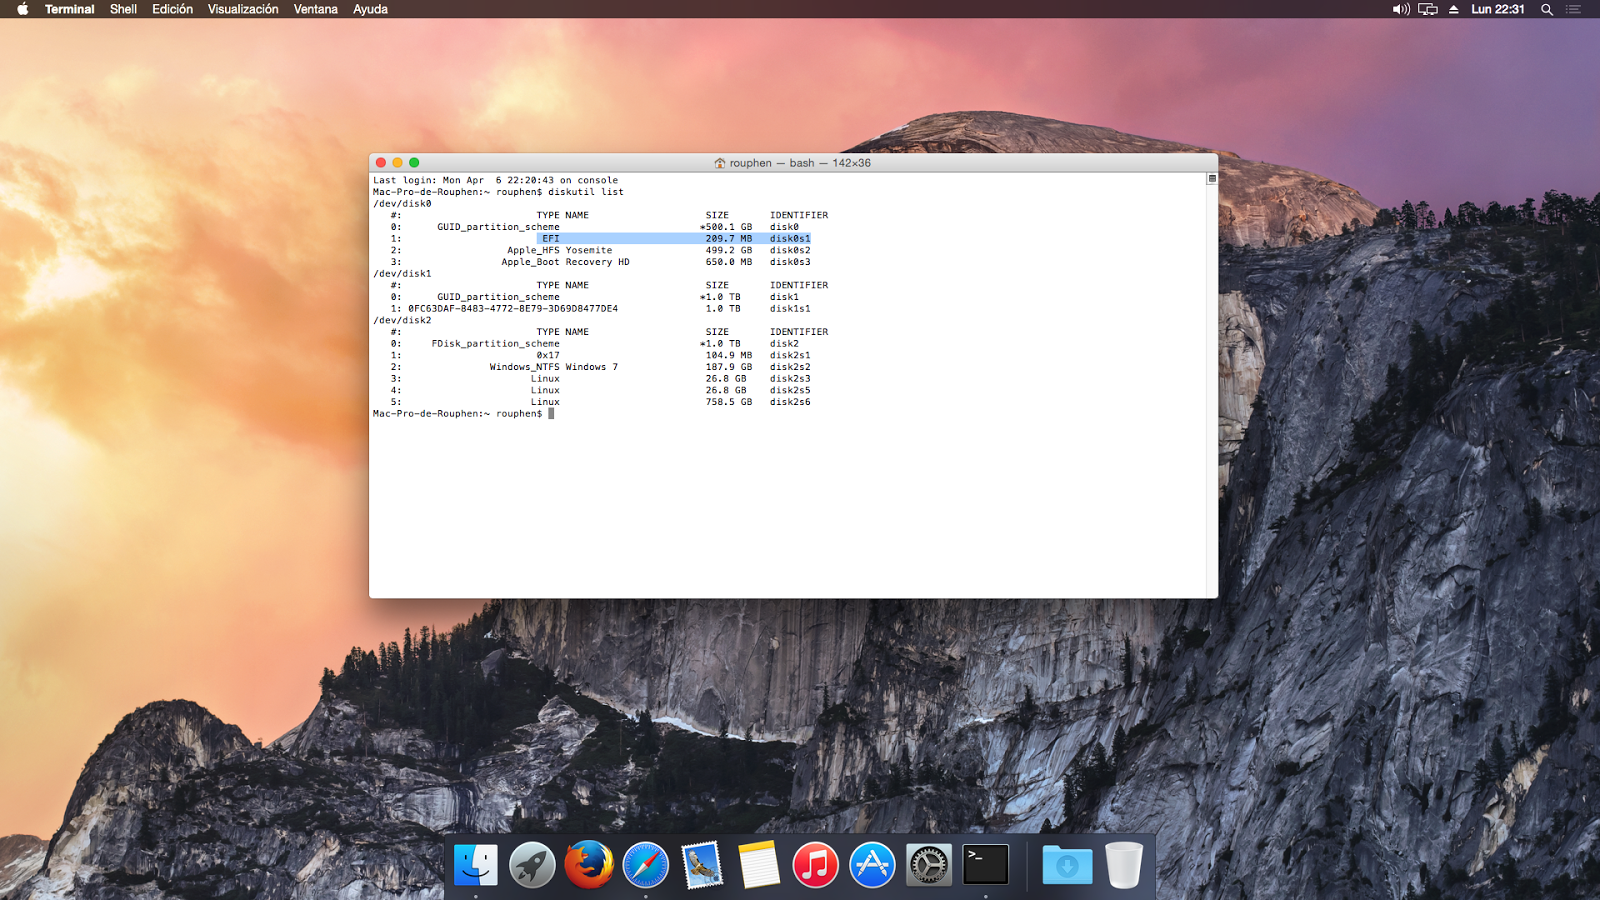Click the '209.7 MB' size value
Viewport: 1600px width, 900px height.
pos(729,239)
